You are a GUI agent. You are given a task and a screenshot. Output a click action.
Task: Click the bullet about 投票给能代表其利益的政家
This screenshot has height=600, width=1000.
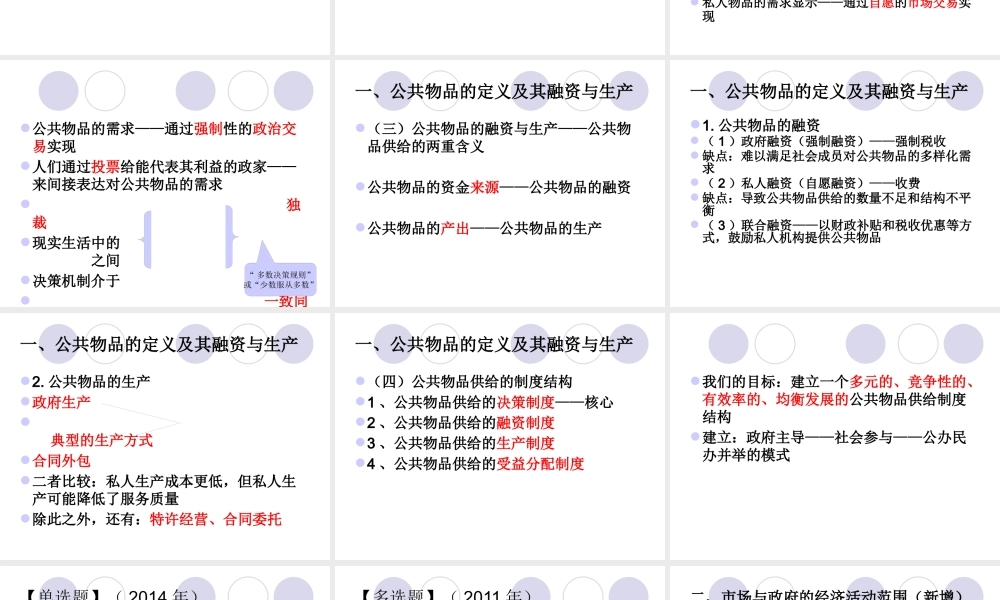point(165,176)
